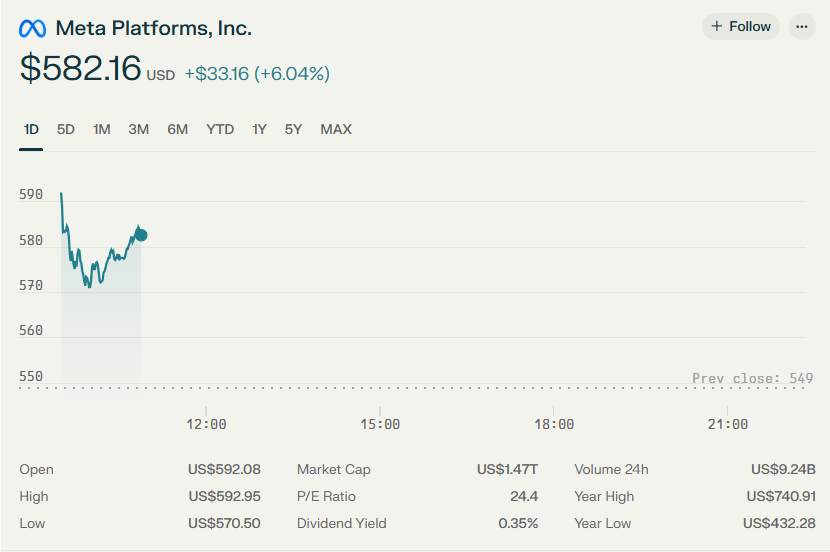This screenshot has width=830, height=552.
Task: Click the 580 price axis label
Action: click(31, 240)
